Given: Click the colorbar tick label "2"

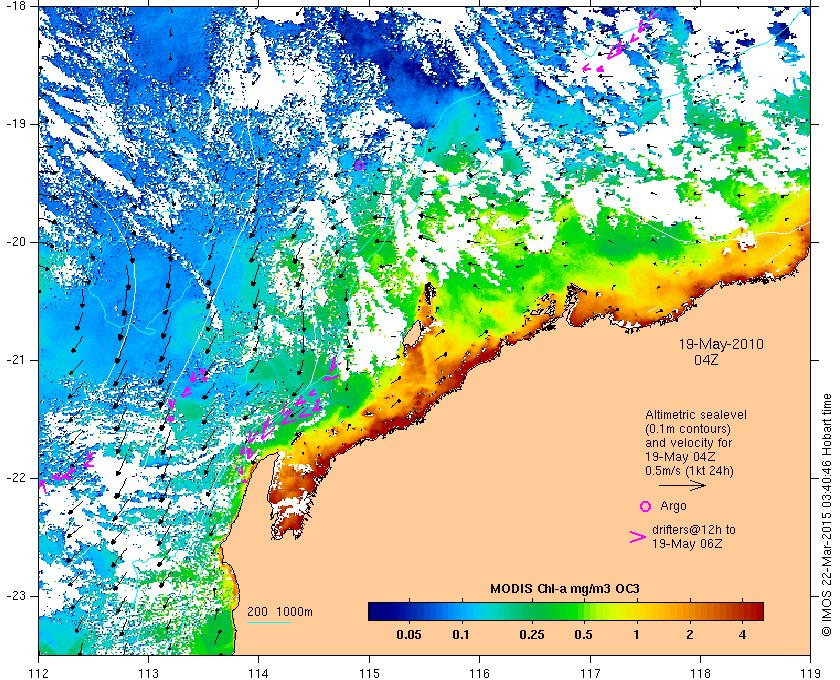Looking at the screenshot, I should click(689, 635).
